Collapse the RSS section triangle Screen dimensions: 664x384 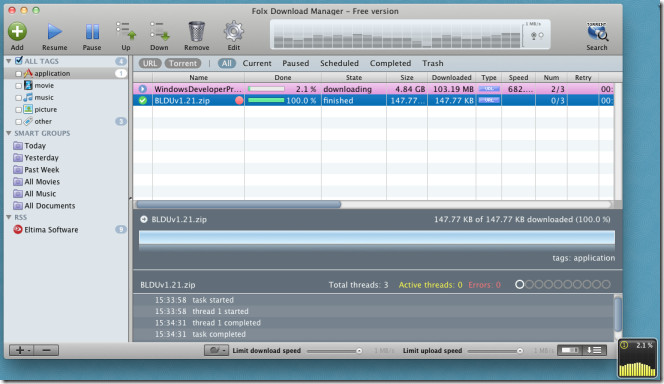(x=8, y=217)
